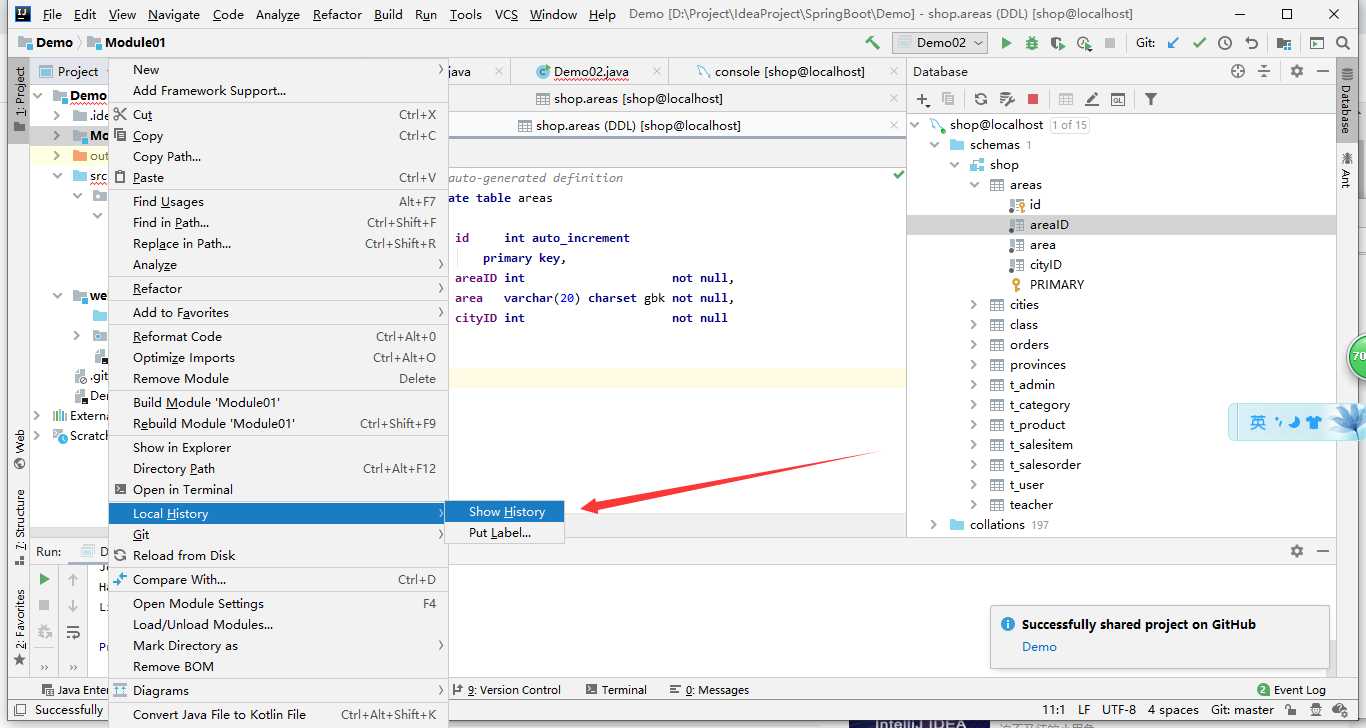This screenshot has height=728, width=1366.
Task: Toggle the Web tool window stripe
Action: pyautogui.click(x=19, y=449)
